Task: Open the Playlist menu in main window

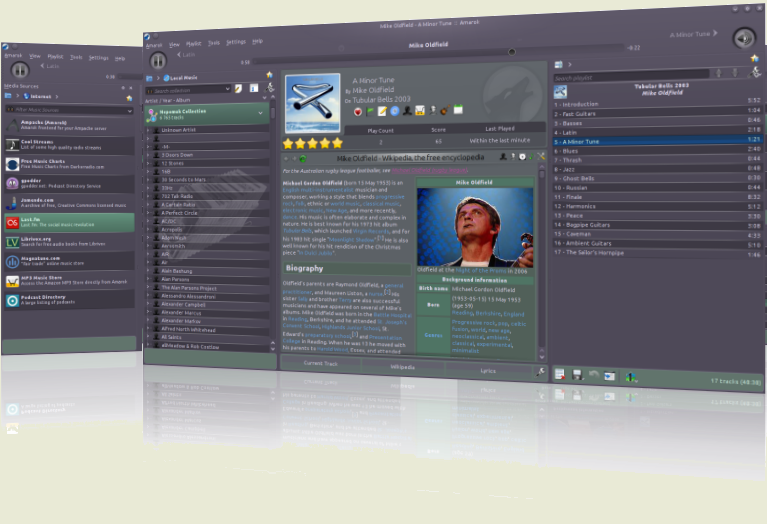Action: click(x=194, y=44)
